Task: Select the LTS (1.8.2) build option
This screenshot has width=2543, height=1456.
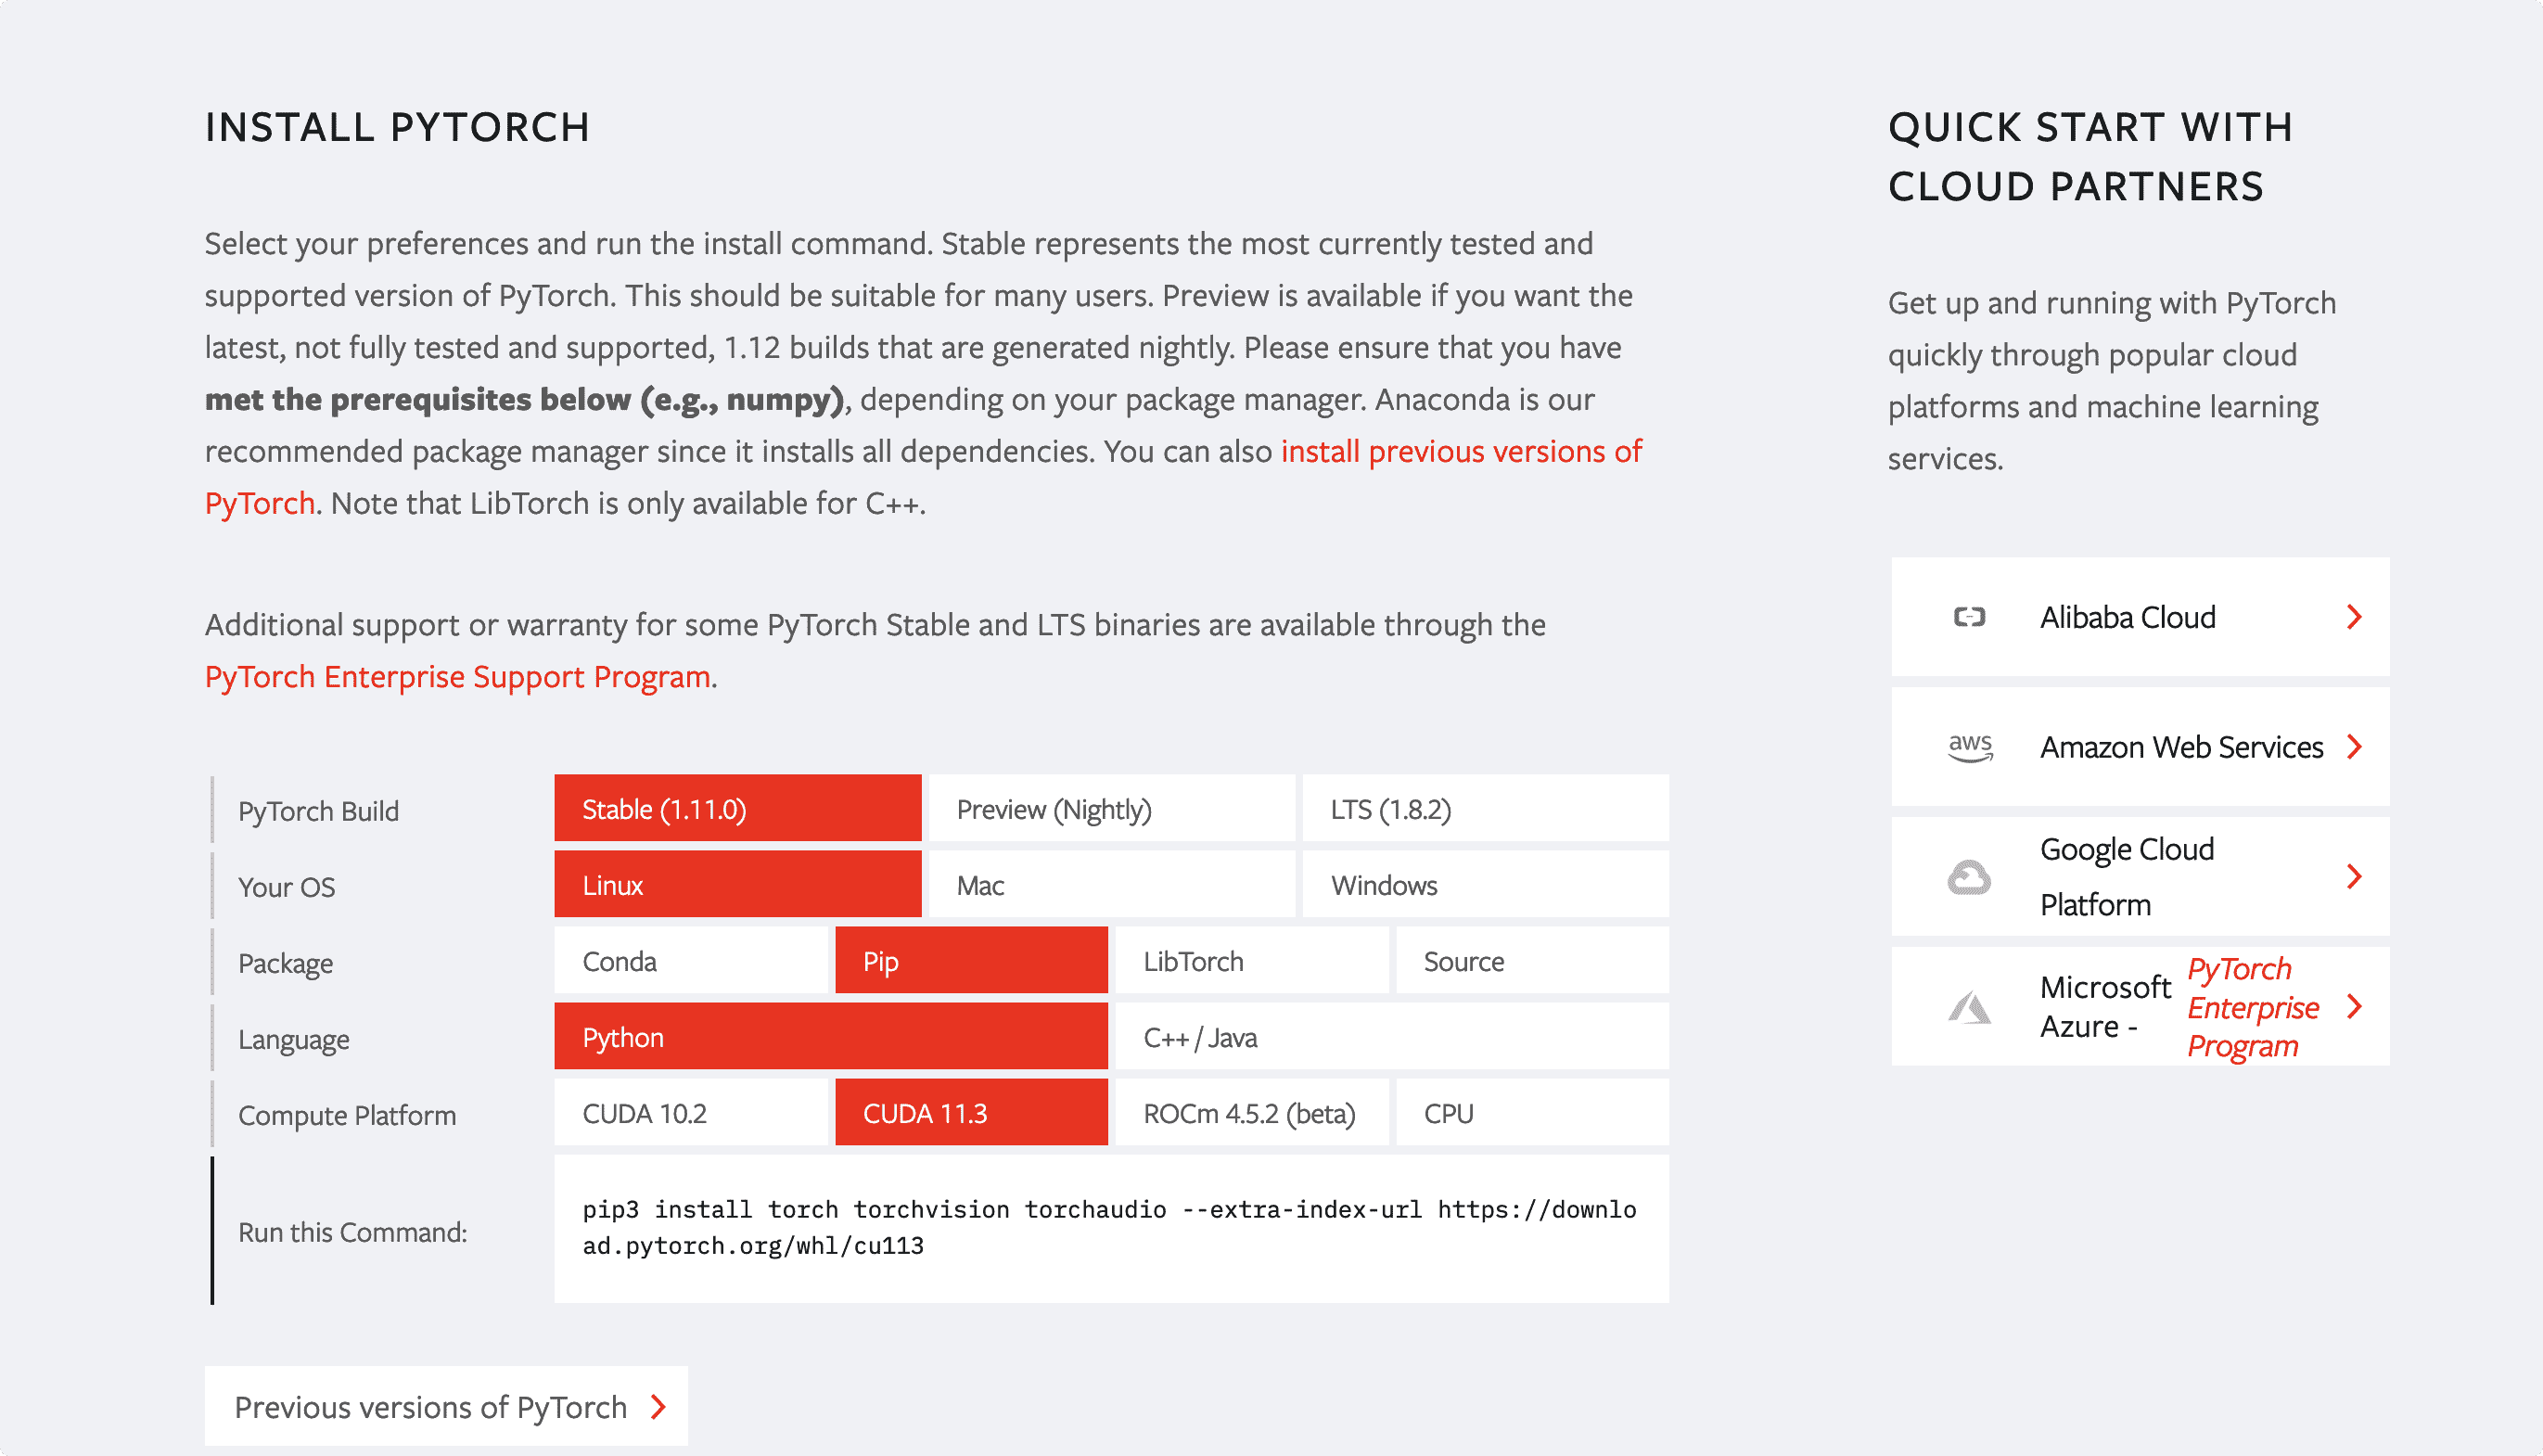Action: click(1485, 809)
